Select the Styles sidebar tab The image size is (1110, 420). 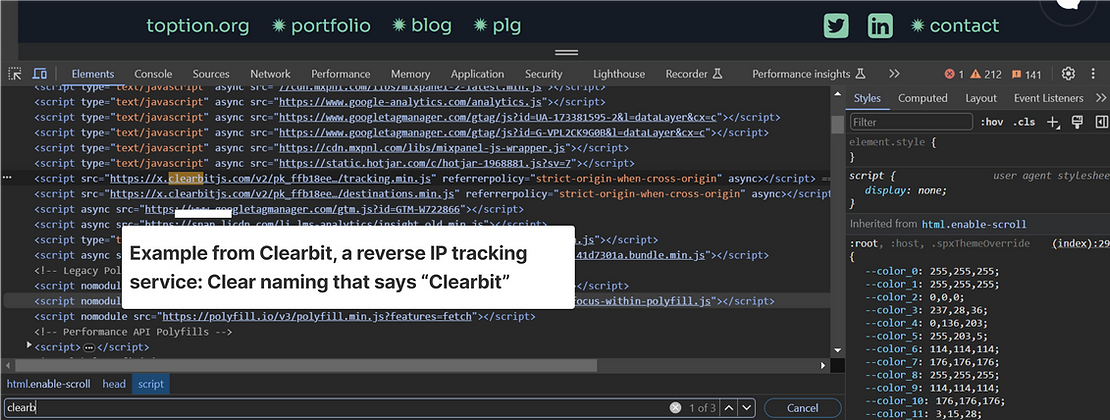pos(866,98)
